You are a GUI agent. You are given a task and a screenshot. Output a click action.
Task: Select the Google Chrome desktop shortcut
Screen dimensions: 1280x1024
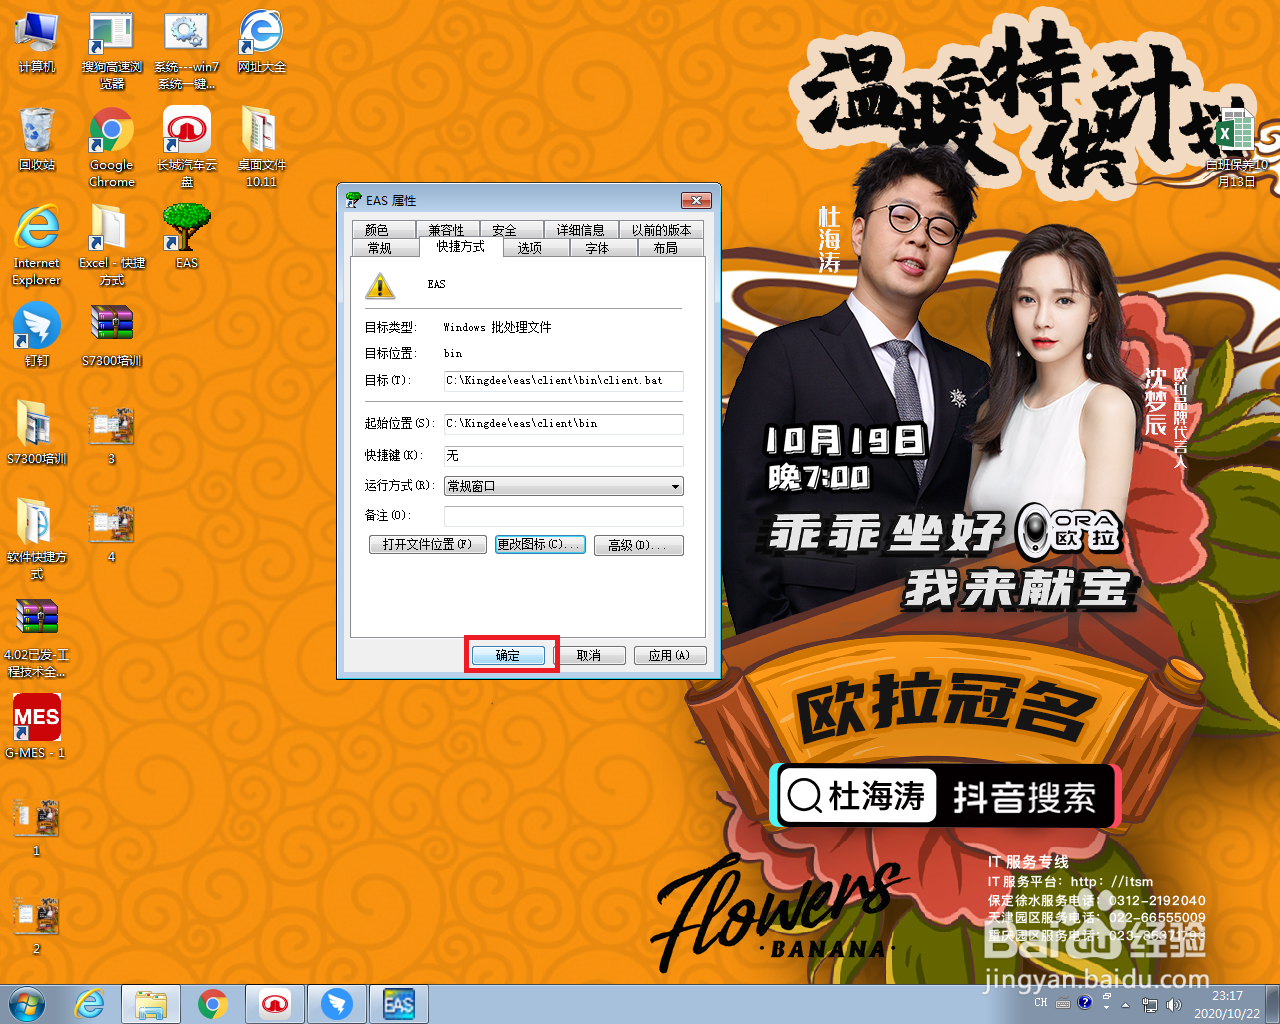click(111, 148)
